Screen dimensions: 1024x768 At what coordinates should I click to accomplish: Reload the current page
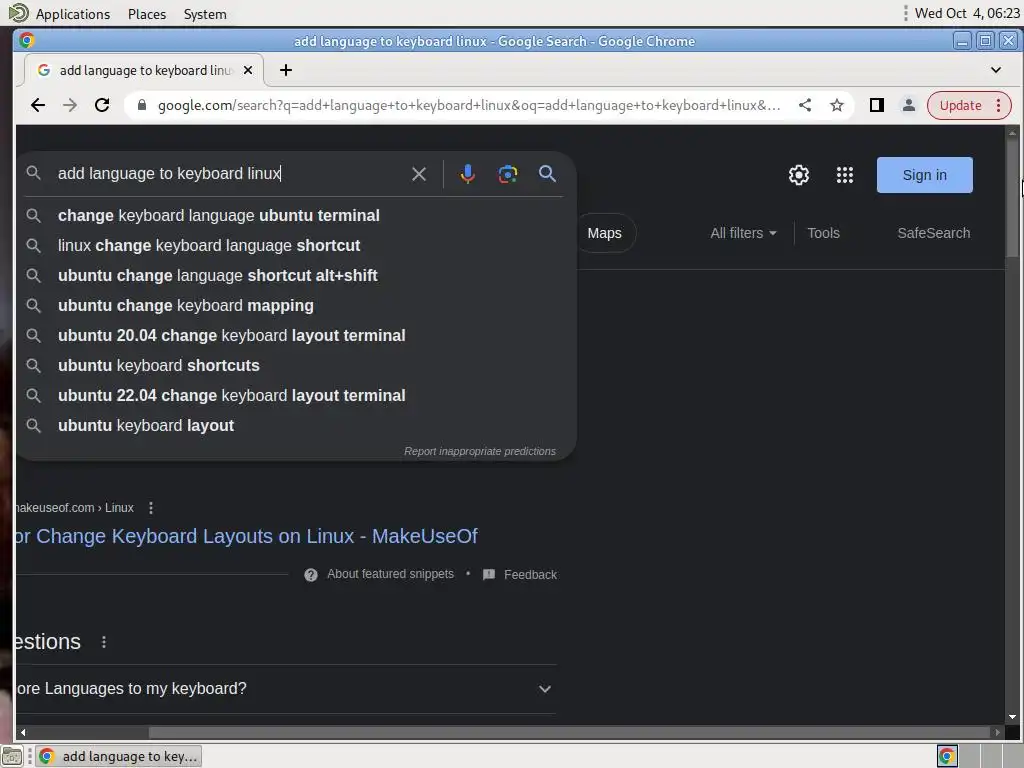(102, 105)
